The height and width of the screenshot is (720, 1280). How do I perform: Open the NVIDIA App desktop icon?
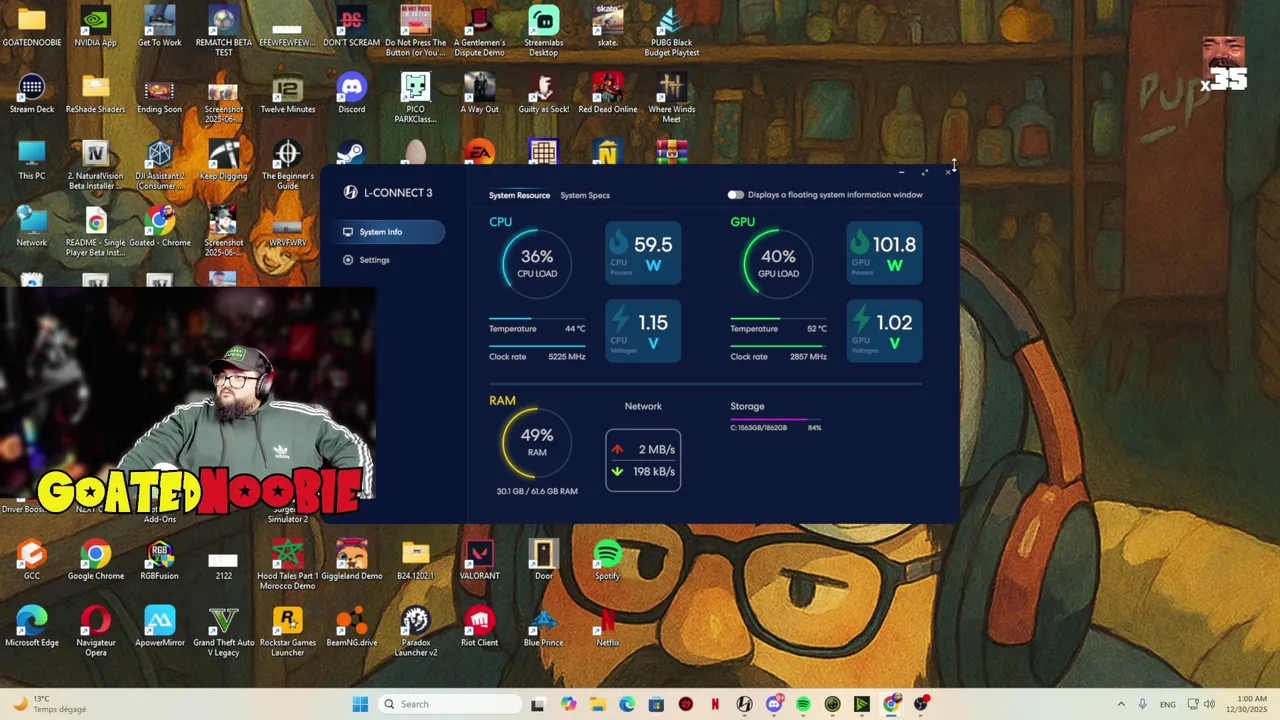click(95, 27)
